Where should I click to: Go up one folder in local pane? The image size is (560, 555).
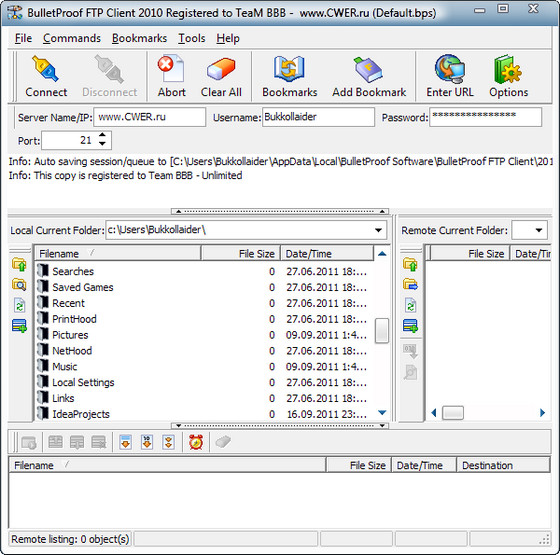point(19,265)
